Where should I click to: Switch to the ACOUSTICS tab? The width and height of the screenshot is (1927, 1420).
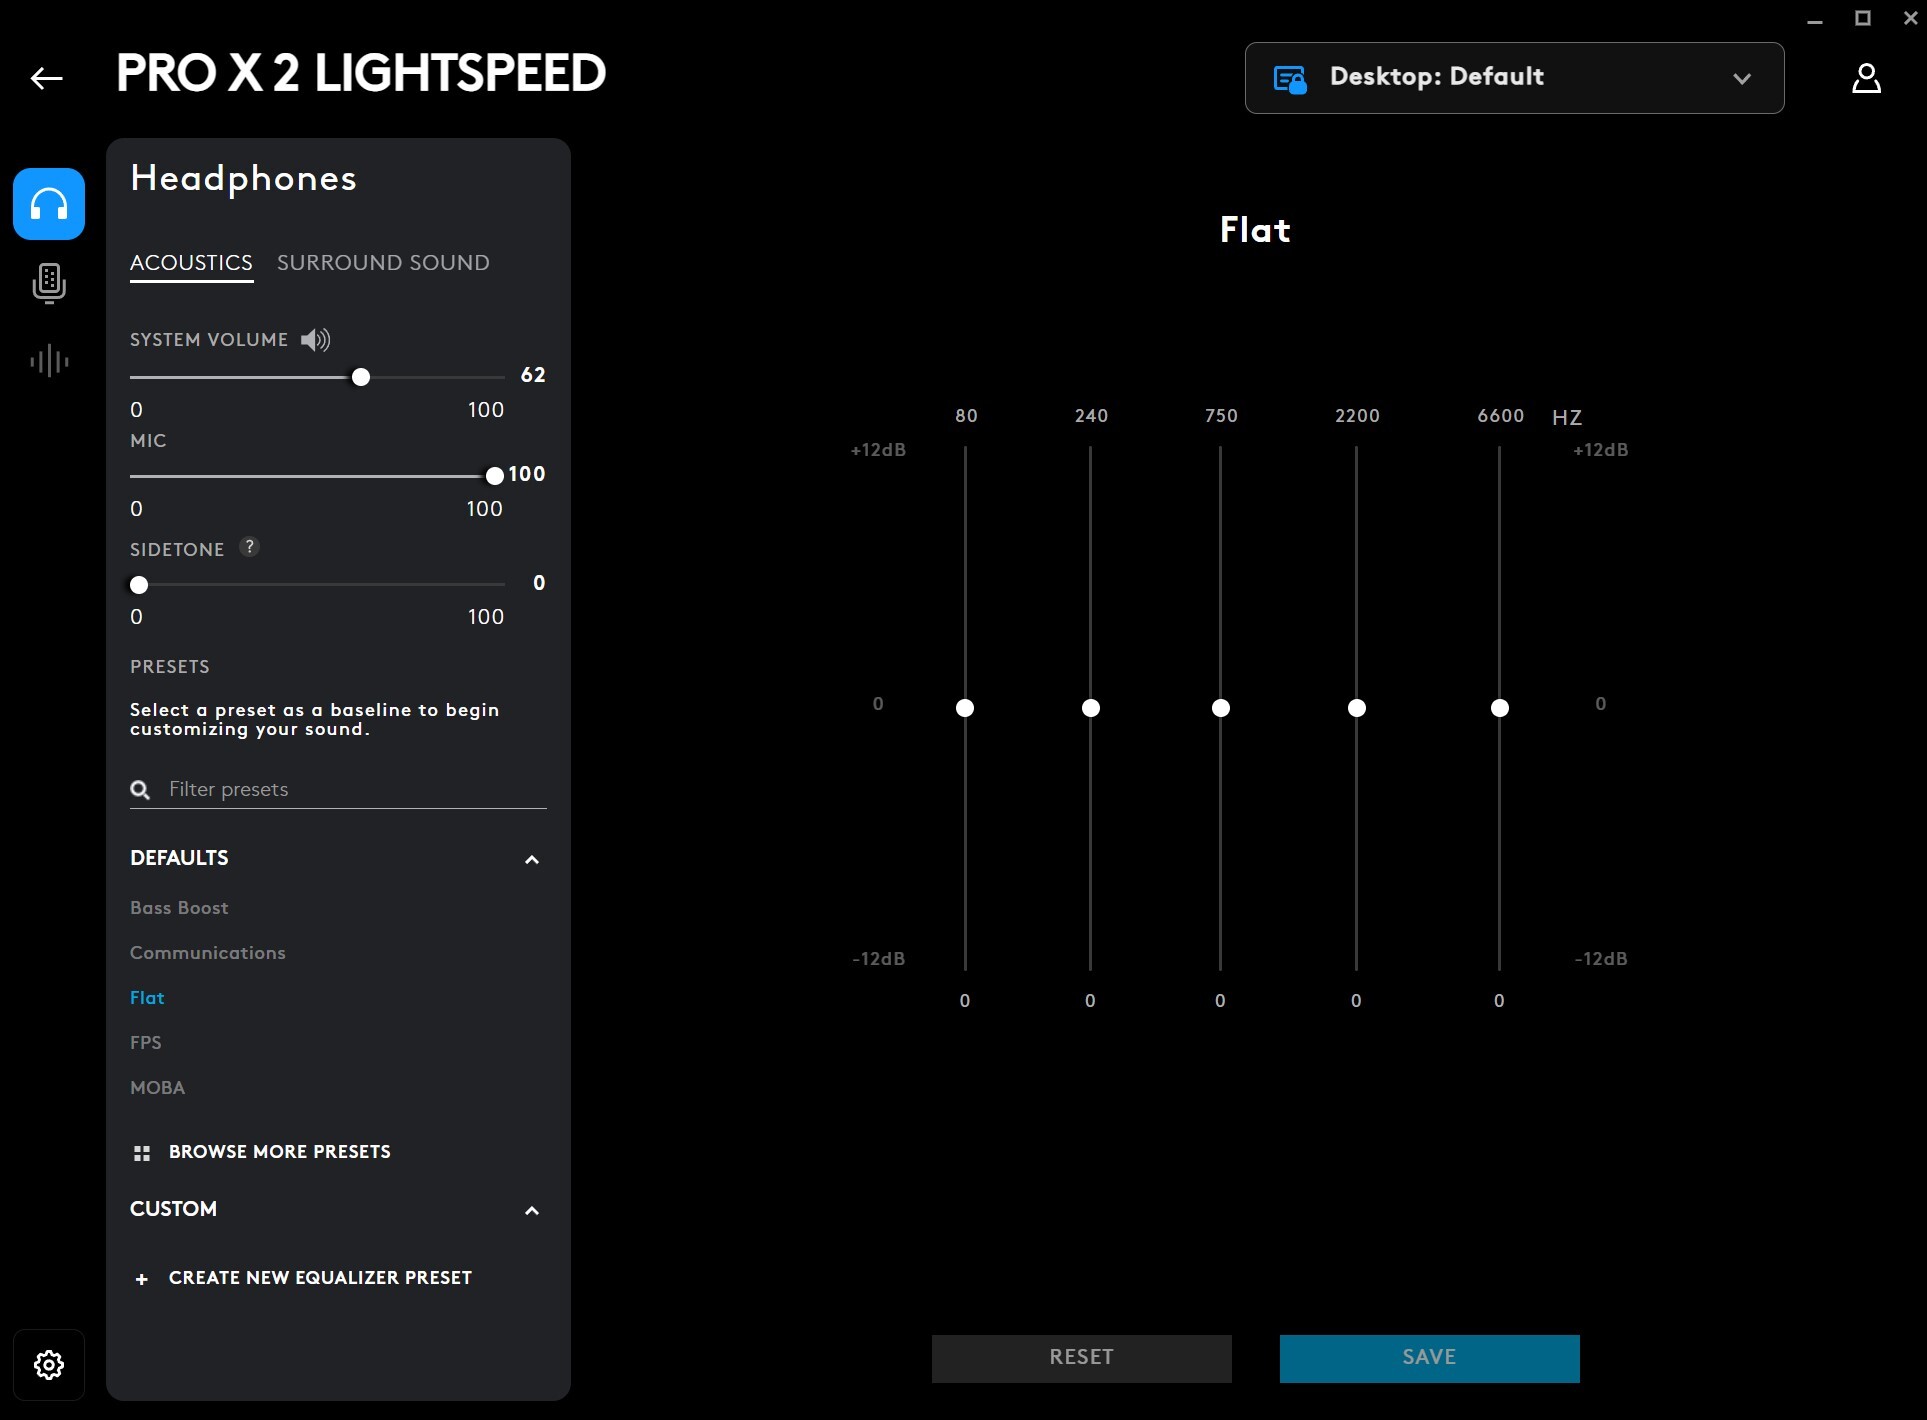pyautogui.click(x=191, y=263)
